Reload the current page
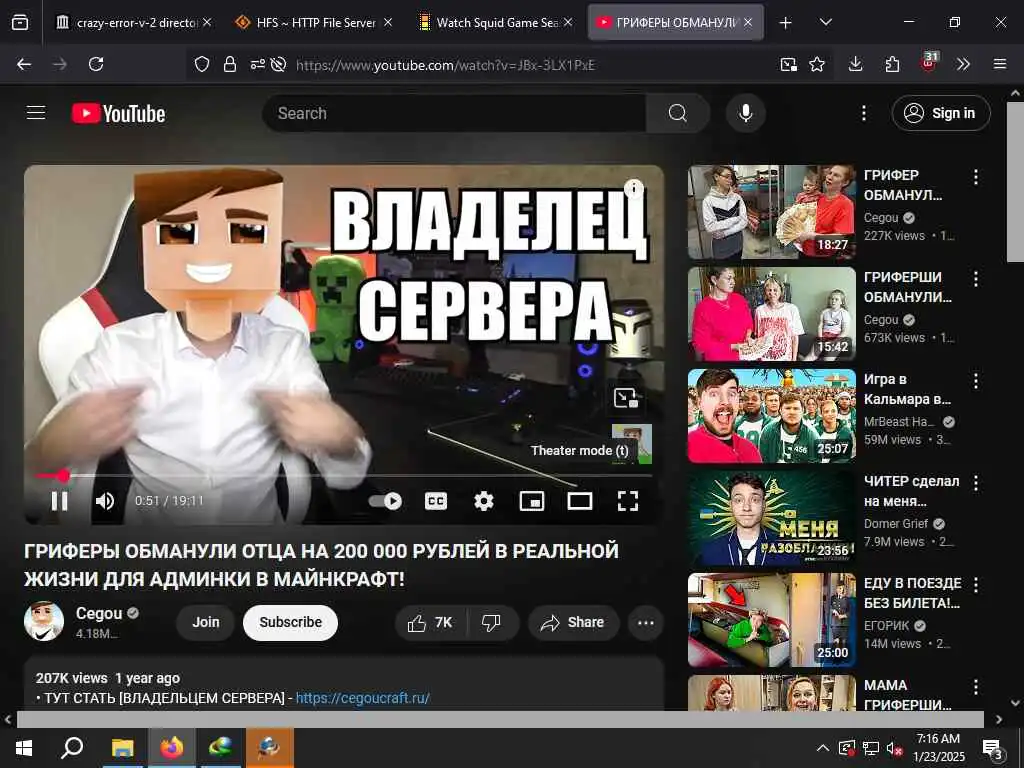 (x=96, y=64)
